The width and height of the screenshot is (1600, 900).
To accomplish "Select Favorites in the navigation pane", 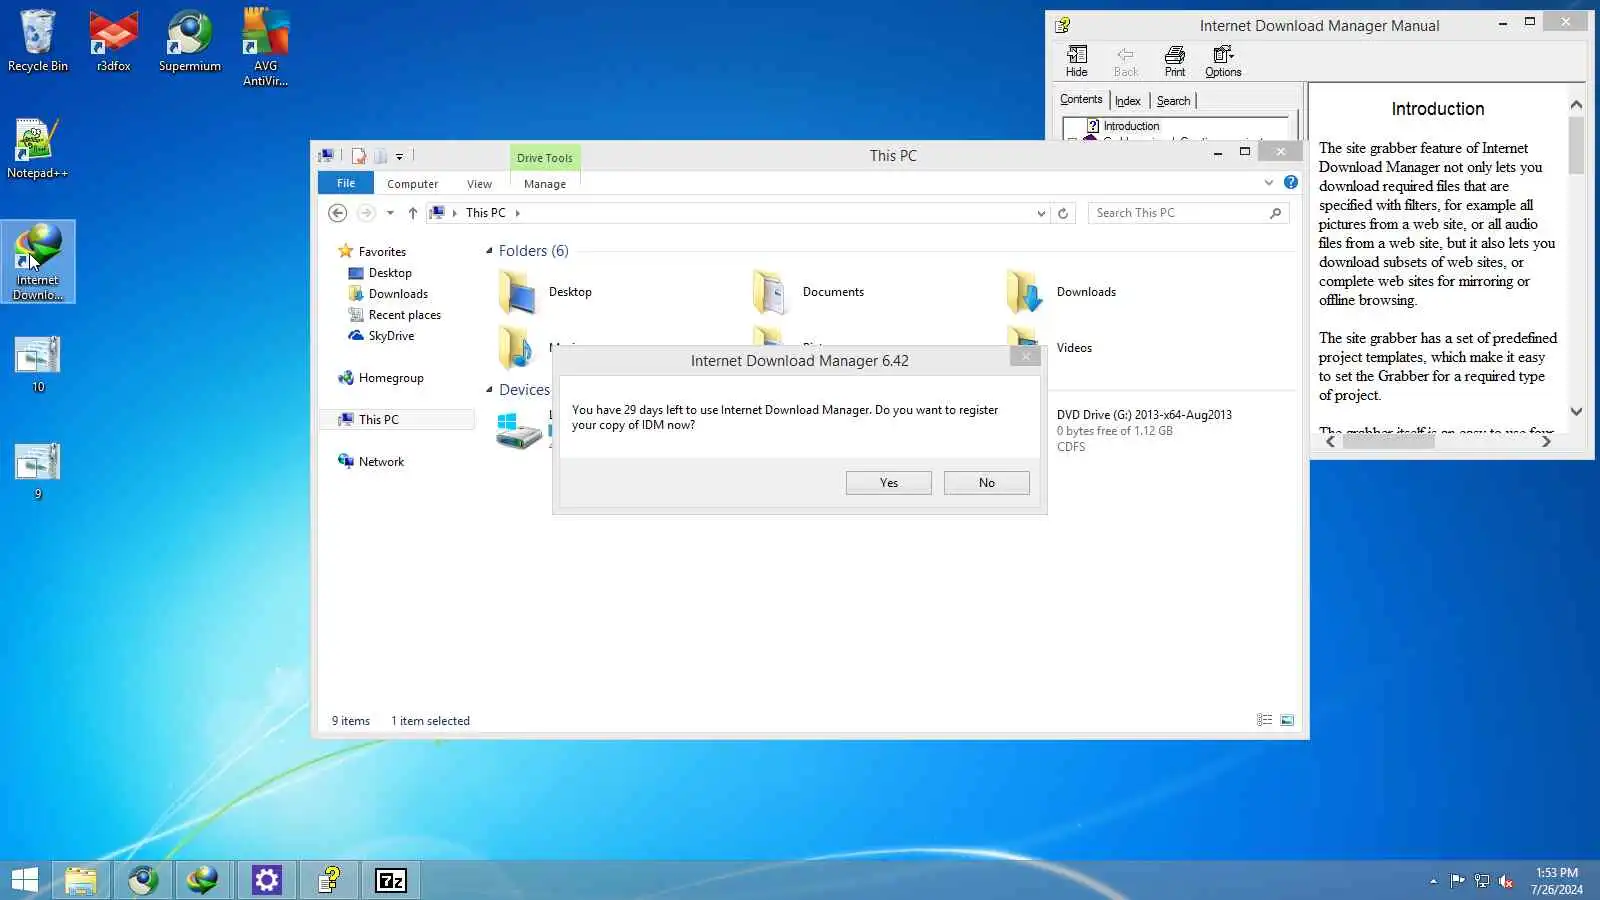I will (x=382, y=252).
